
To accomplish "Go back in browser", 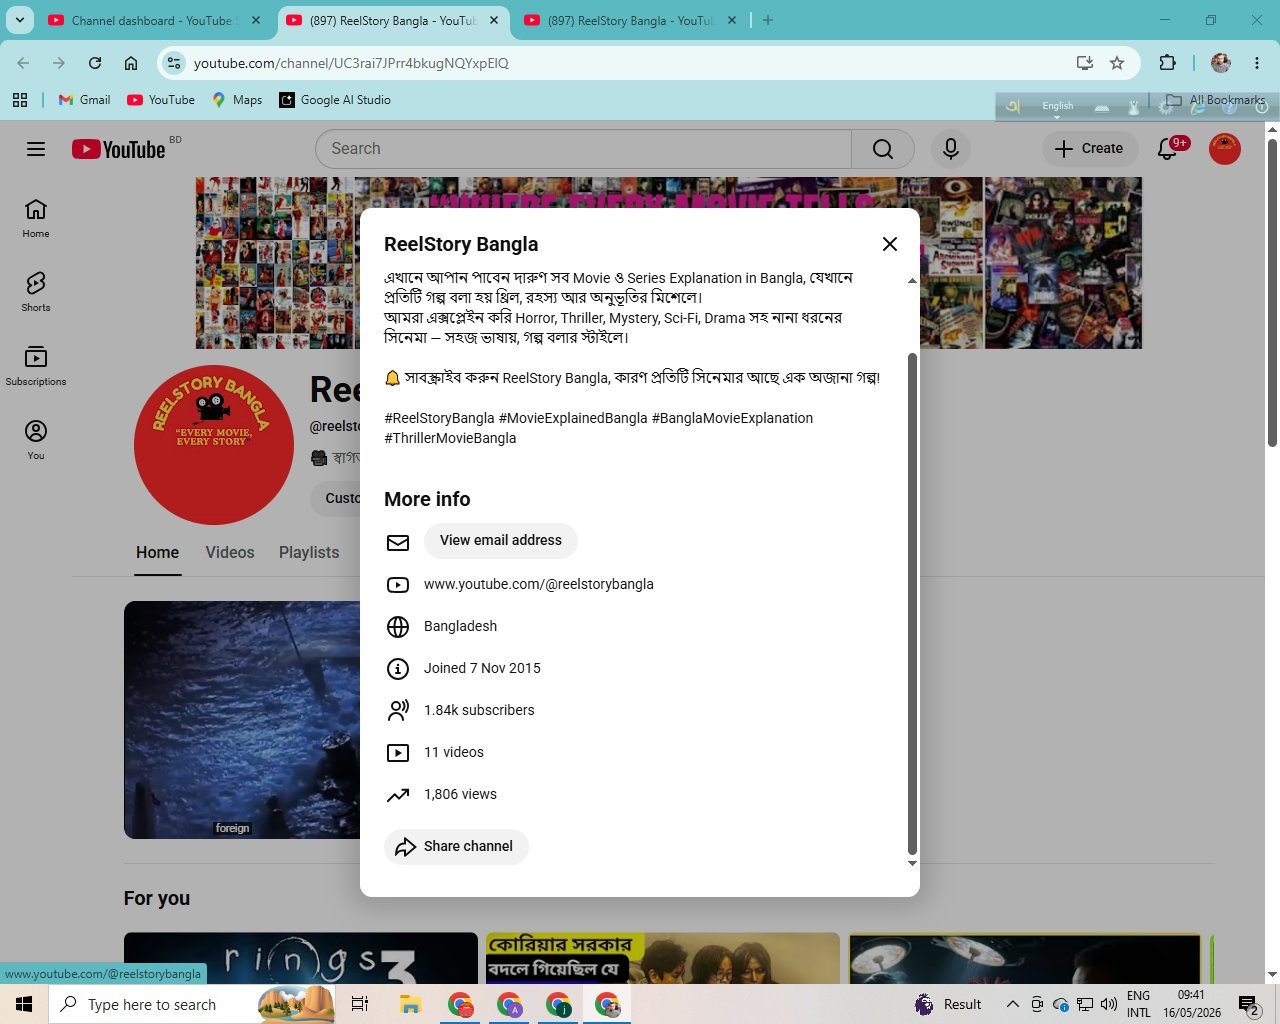I will tap(23, 63).
